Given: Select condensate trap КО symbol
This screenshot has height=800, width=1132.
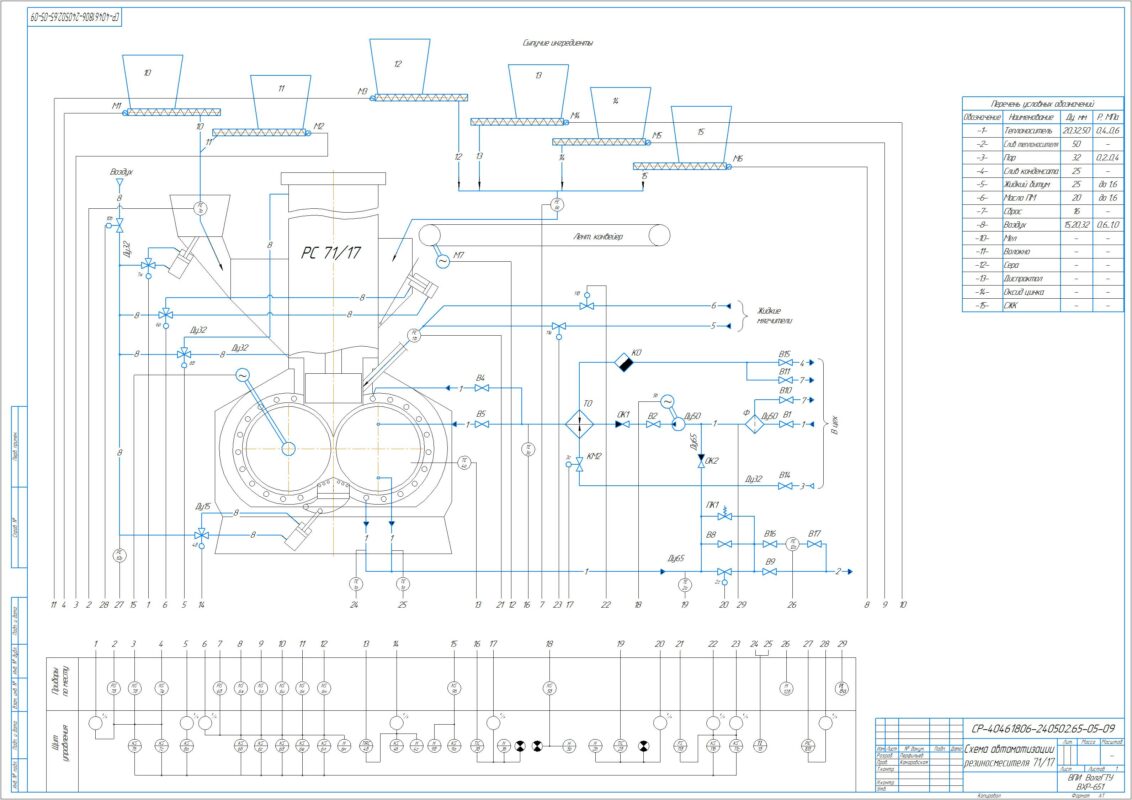Looking at the screenshot, I should pos(623,362).
